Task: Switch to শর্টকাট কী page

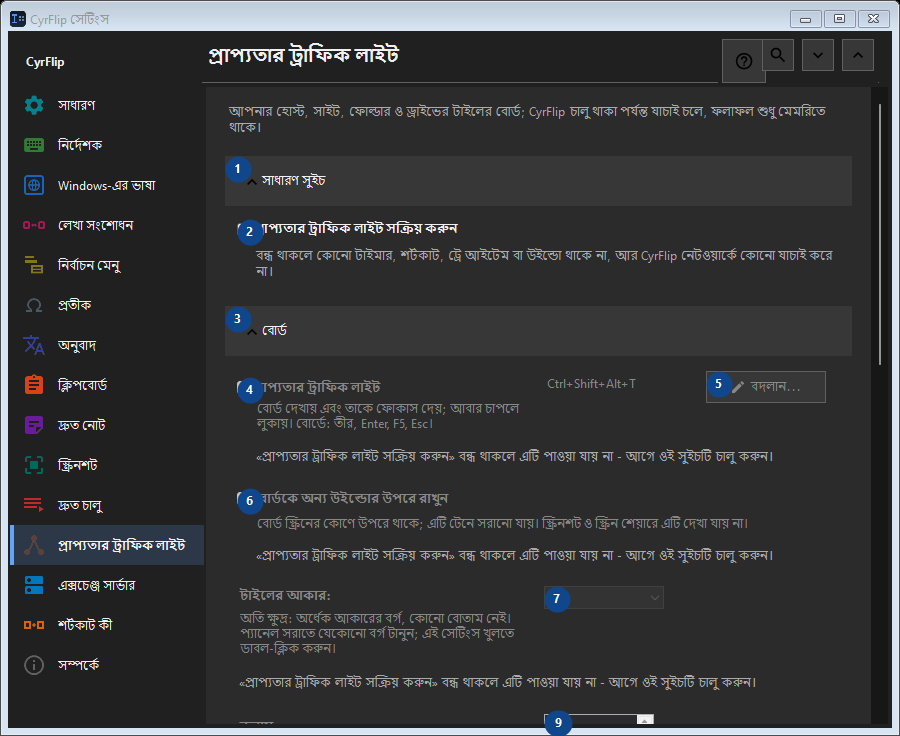Action: pos(107,625)
